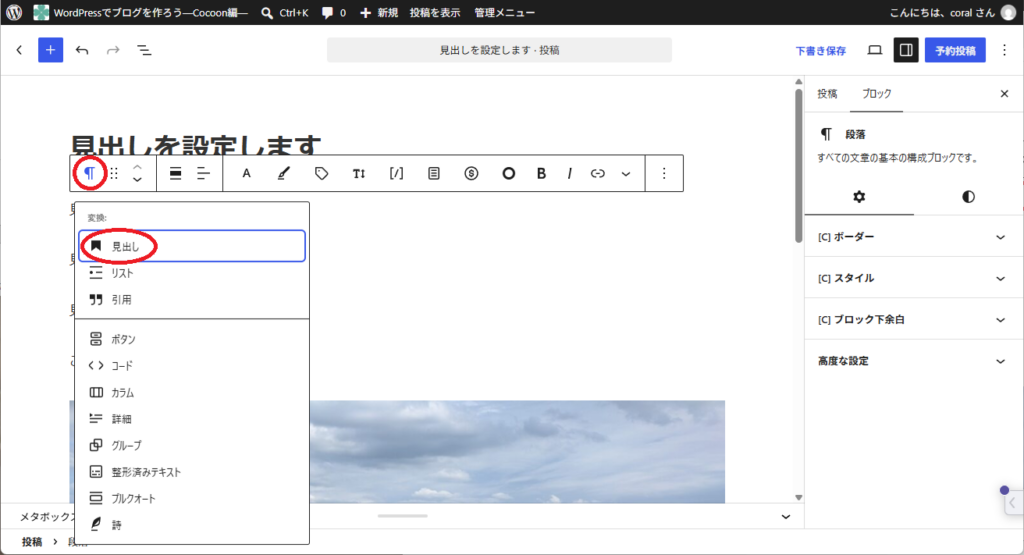Expand the [C] ブロック下余白 panel
Viewport: 1024px width, 555px height.
click(x=913, y=319)
